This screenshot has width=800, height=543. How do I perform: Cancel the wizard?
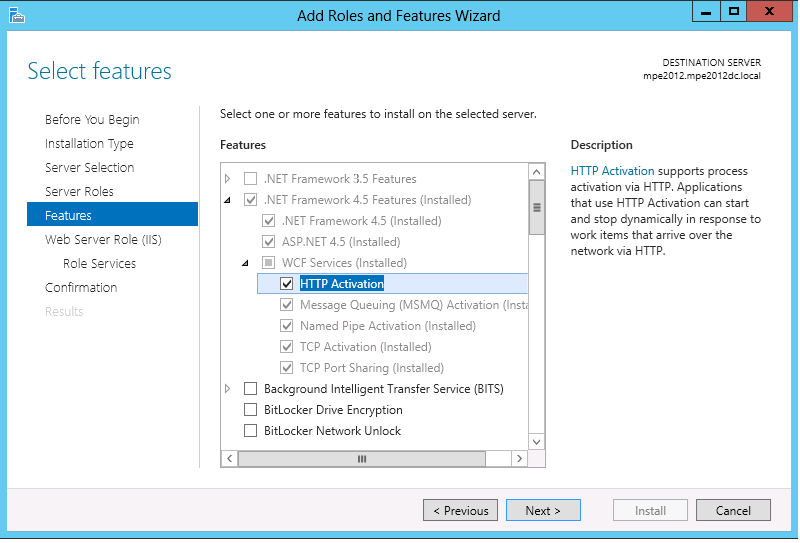click(x=733, y=510)
